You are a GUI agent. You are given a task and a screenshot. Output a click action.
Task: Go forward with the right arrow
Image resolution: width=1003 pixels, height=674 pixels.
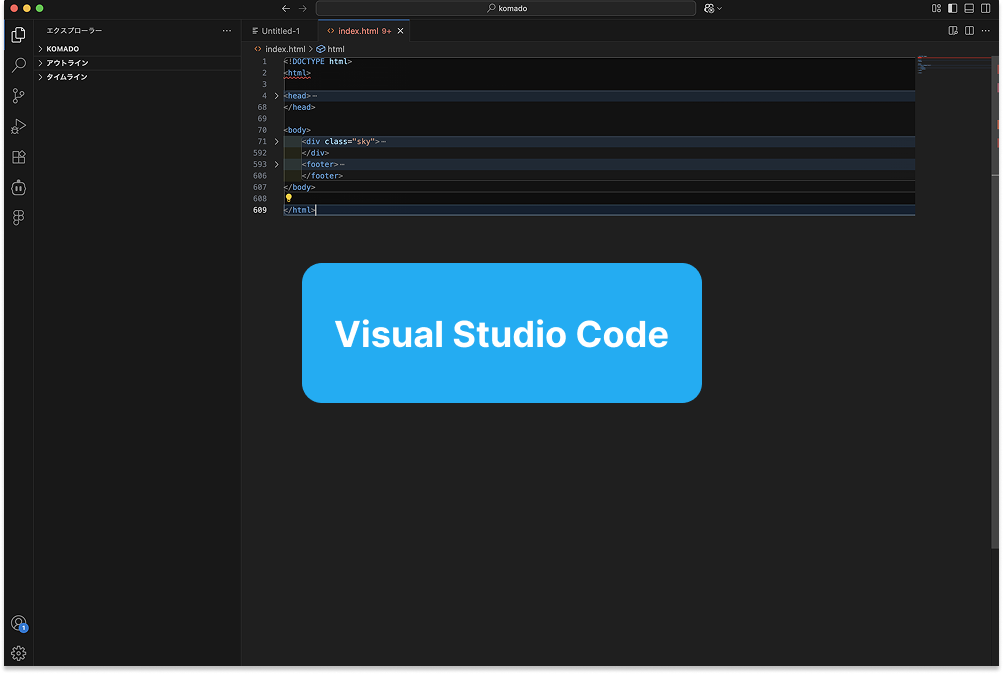[x=303, y=8]
